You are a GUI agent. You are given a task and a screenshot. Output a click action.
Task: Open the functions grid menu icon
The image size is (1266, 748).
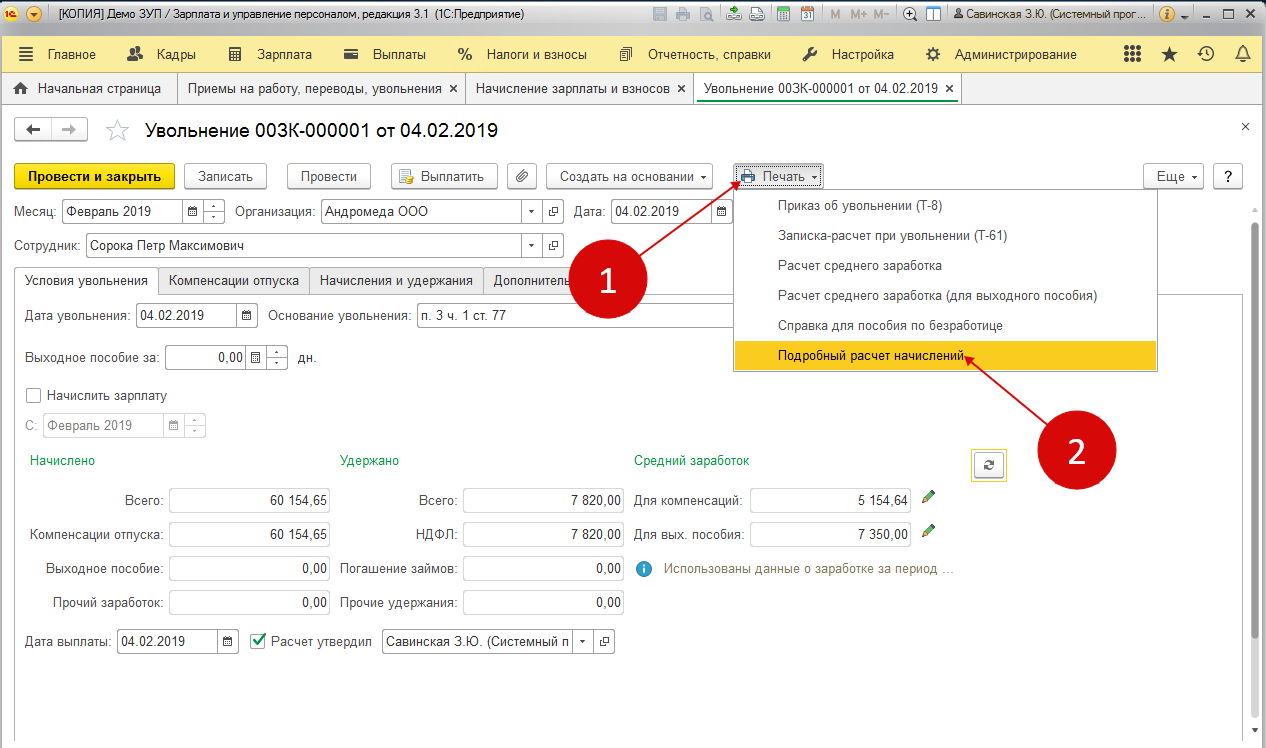pos(1133,54)
